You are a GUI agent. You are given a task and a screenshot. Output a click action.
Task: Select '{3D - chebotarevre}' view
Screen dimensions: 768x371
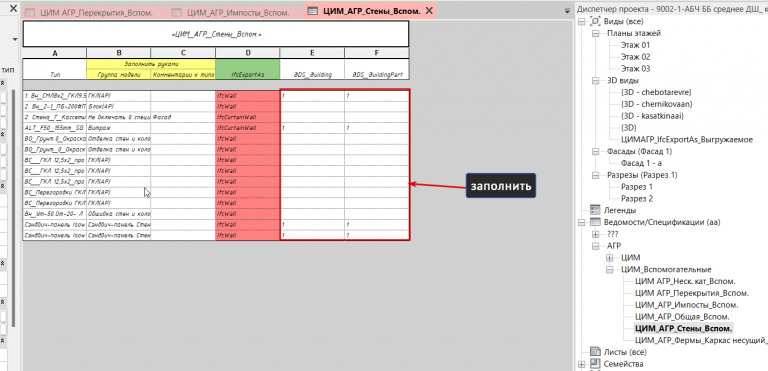click(656, 92)
